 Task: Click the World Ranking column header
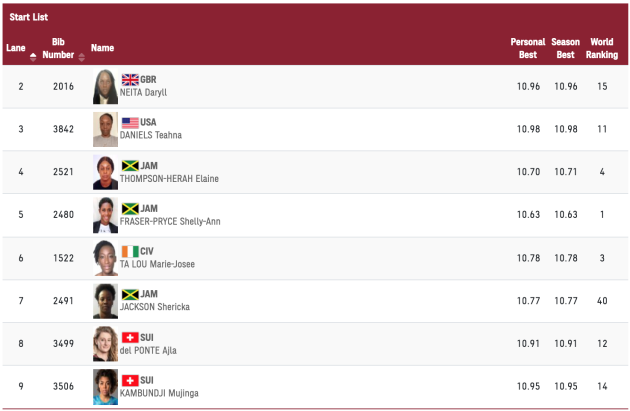601,48
